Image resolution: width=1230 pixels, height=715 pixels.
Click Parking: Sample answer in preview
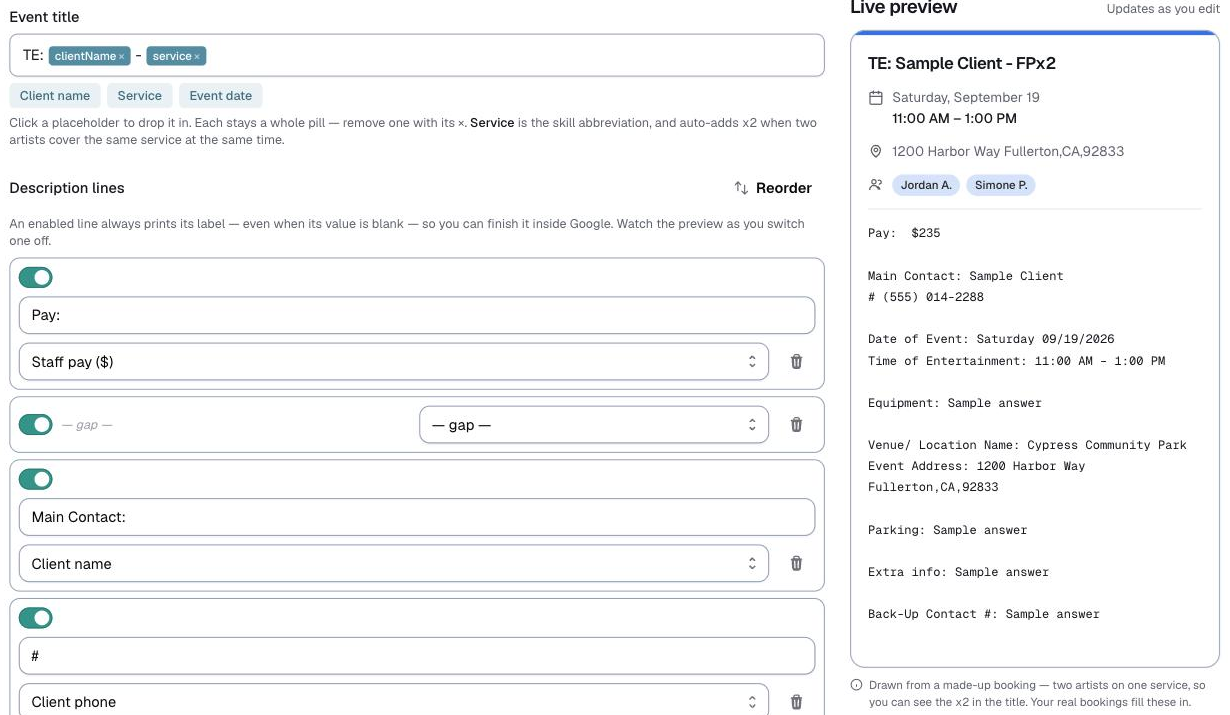pos(948,530)
